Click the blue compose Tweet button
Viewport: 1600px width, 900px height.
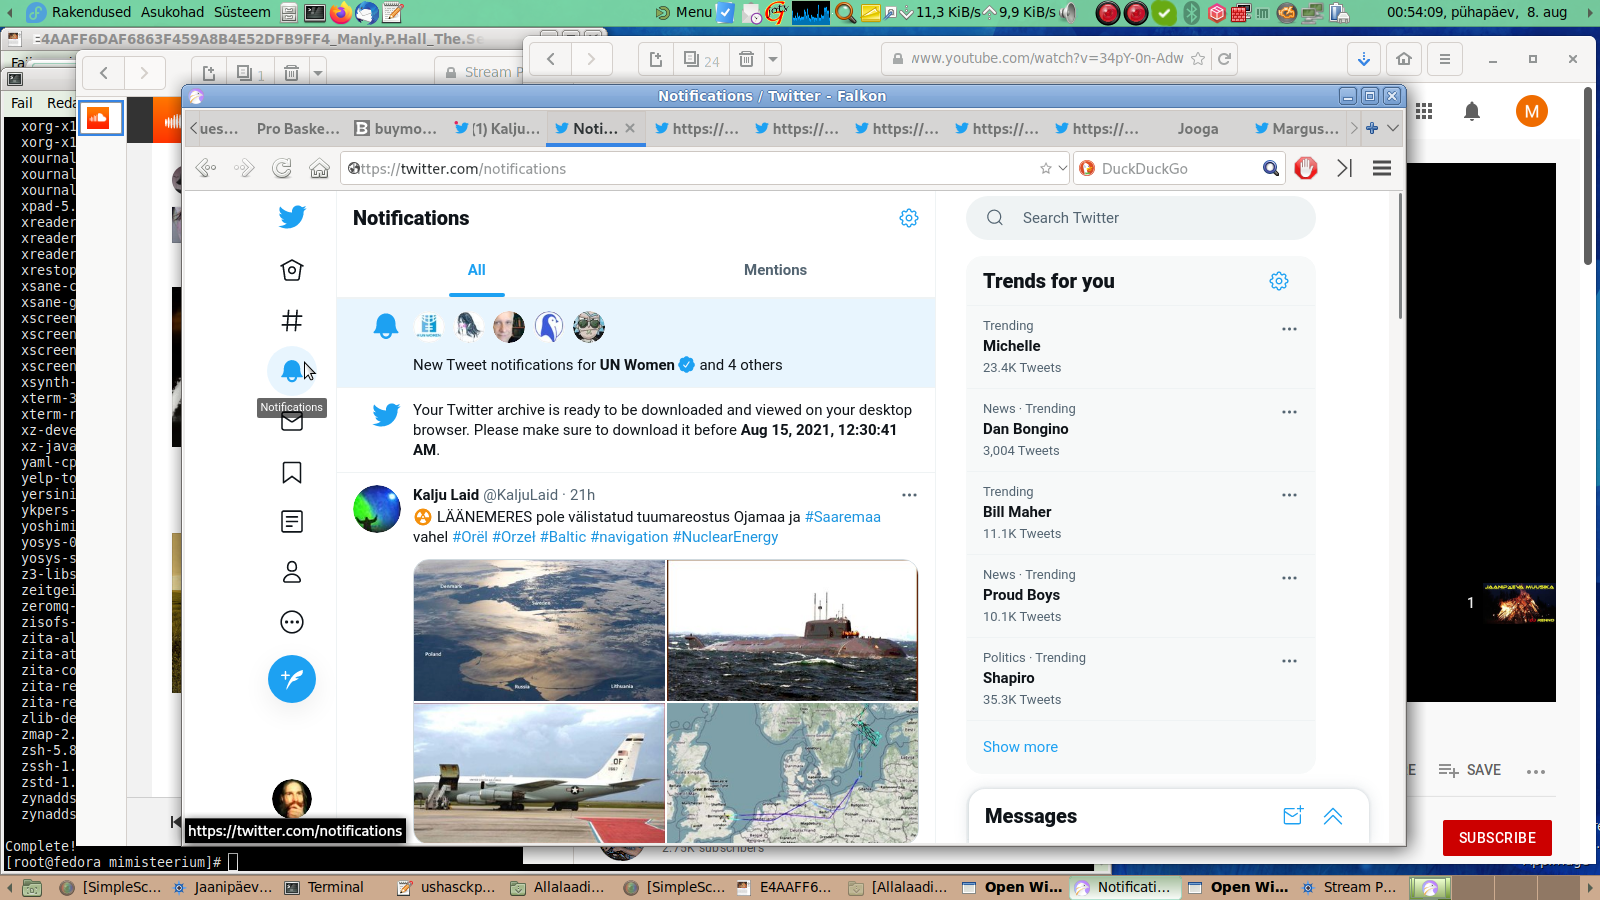[x=292, y=679]
